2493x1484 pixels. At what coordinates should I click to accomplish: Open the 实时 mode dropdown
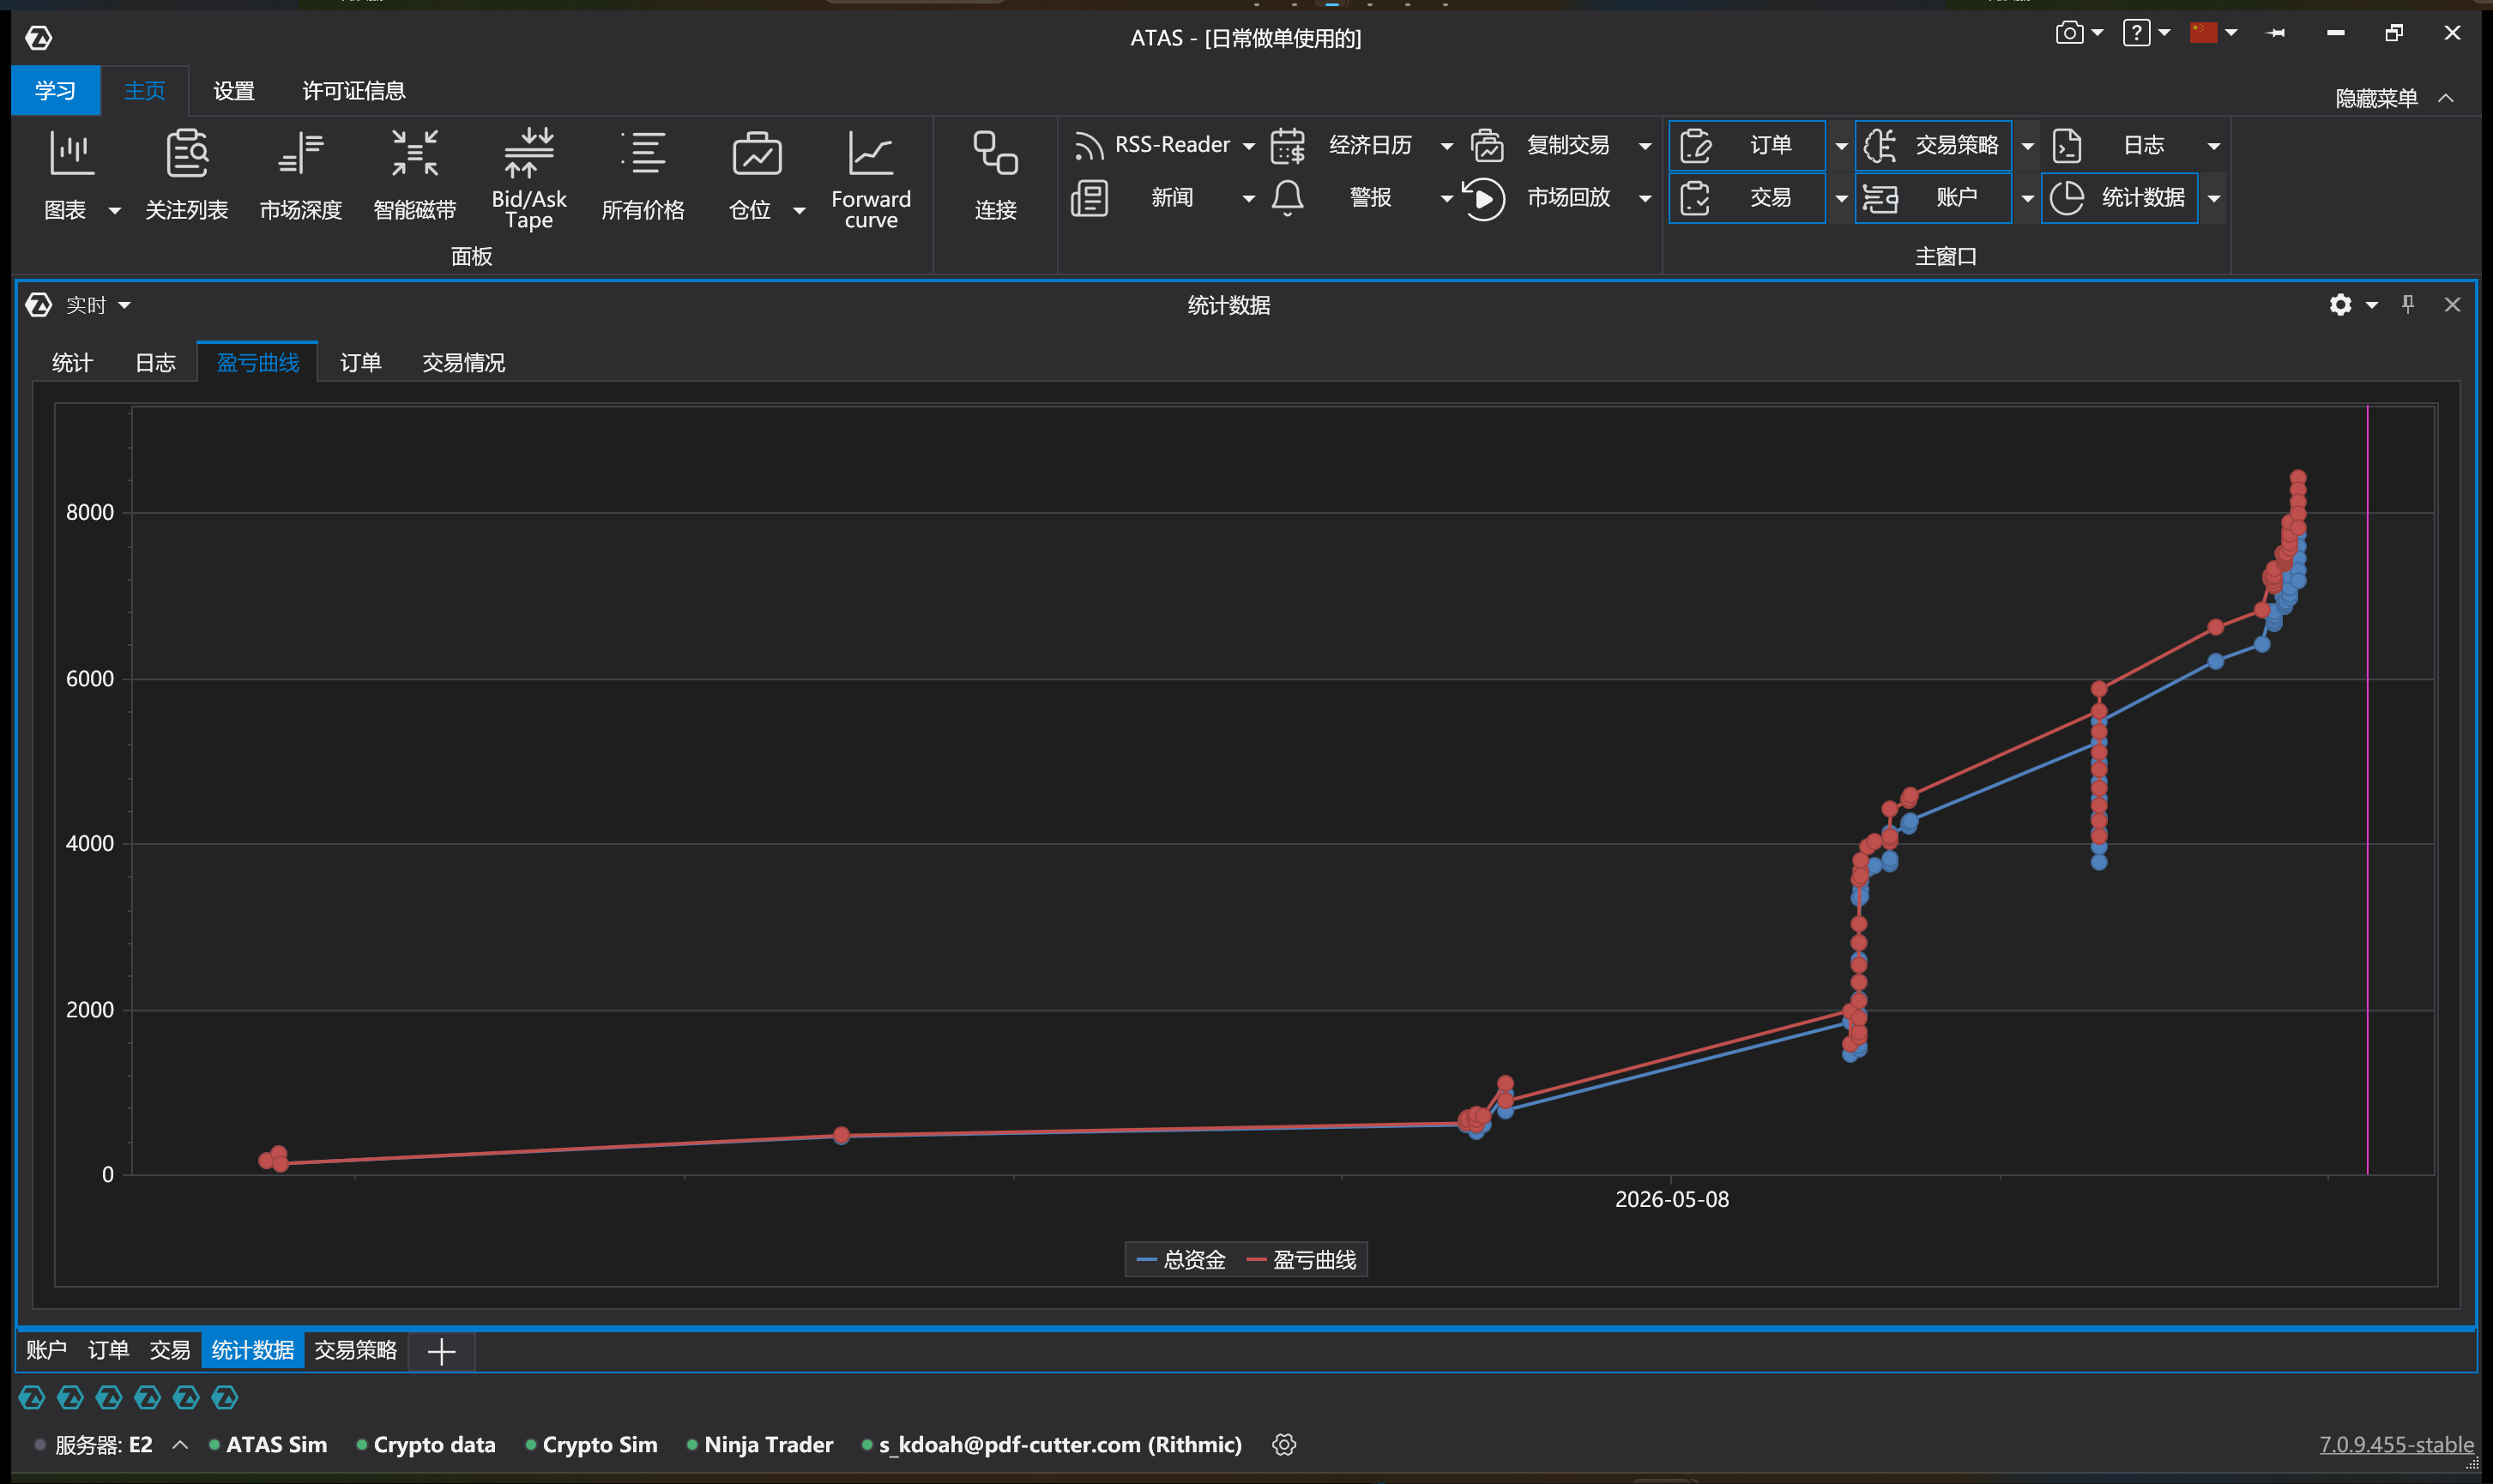click(x=98, y=305)
